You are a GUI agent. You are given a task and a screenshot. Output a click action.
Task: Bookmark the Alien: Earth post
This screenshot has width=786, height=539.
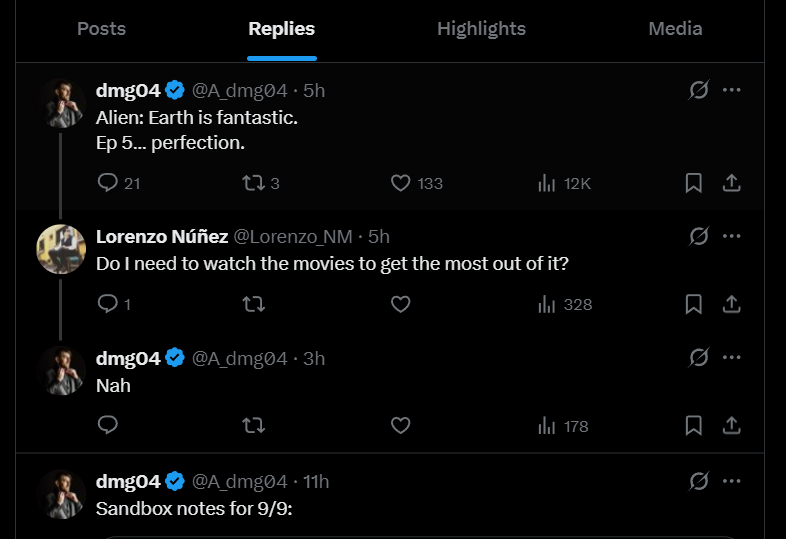pyautogui.click(x=693, y=183)
